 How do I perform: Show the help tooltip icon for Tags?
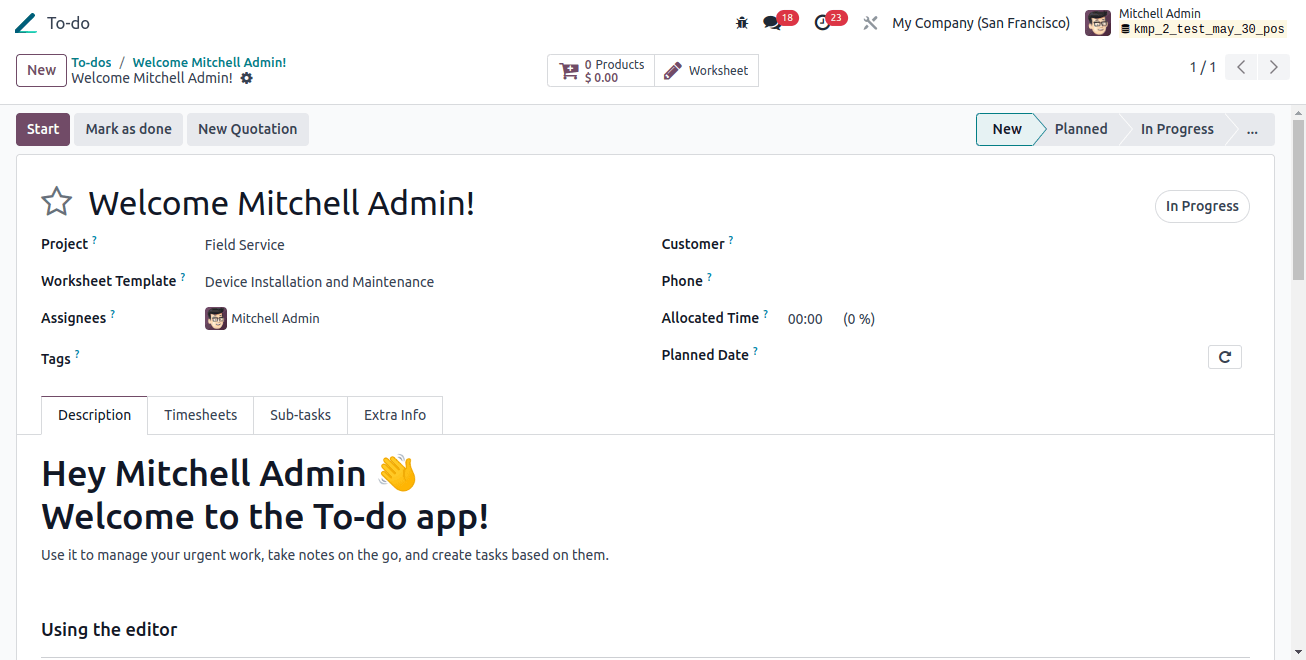77,354
